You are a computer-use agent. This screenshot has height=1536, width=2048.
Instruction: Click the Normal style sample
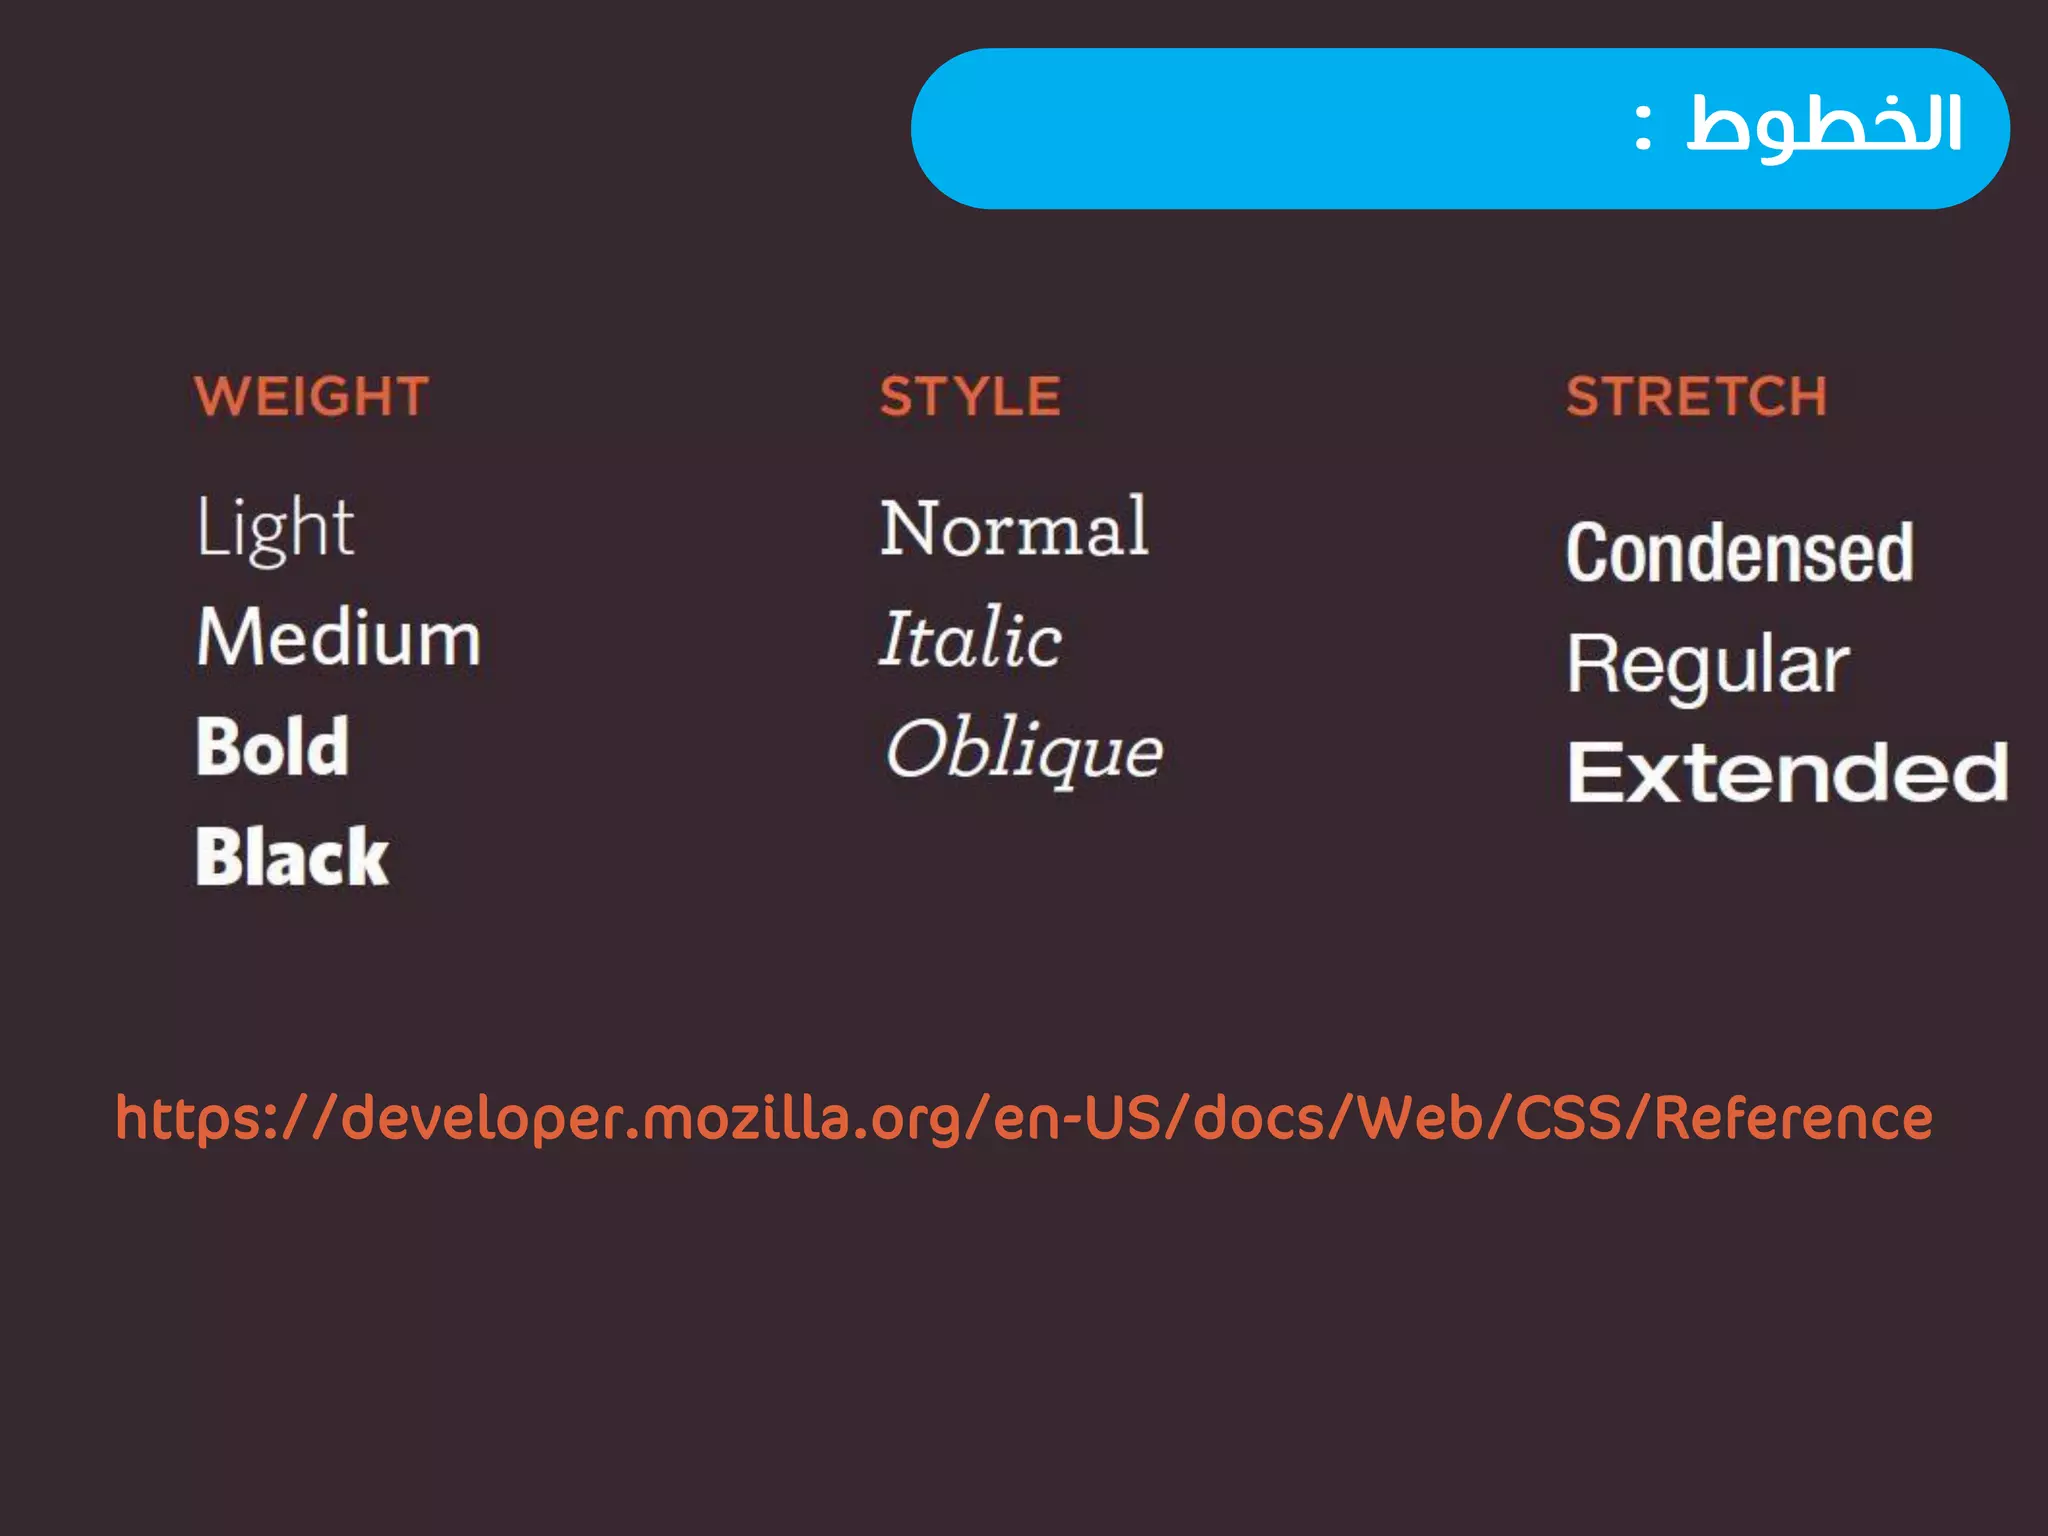(x=1014, y=527)
